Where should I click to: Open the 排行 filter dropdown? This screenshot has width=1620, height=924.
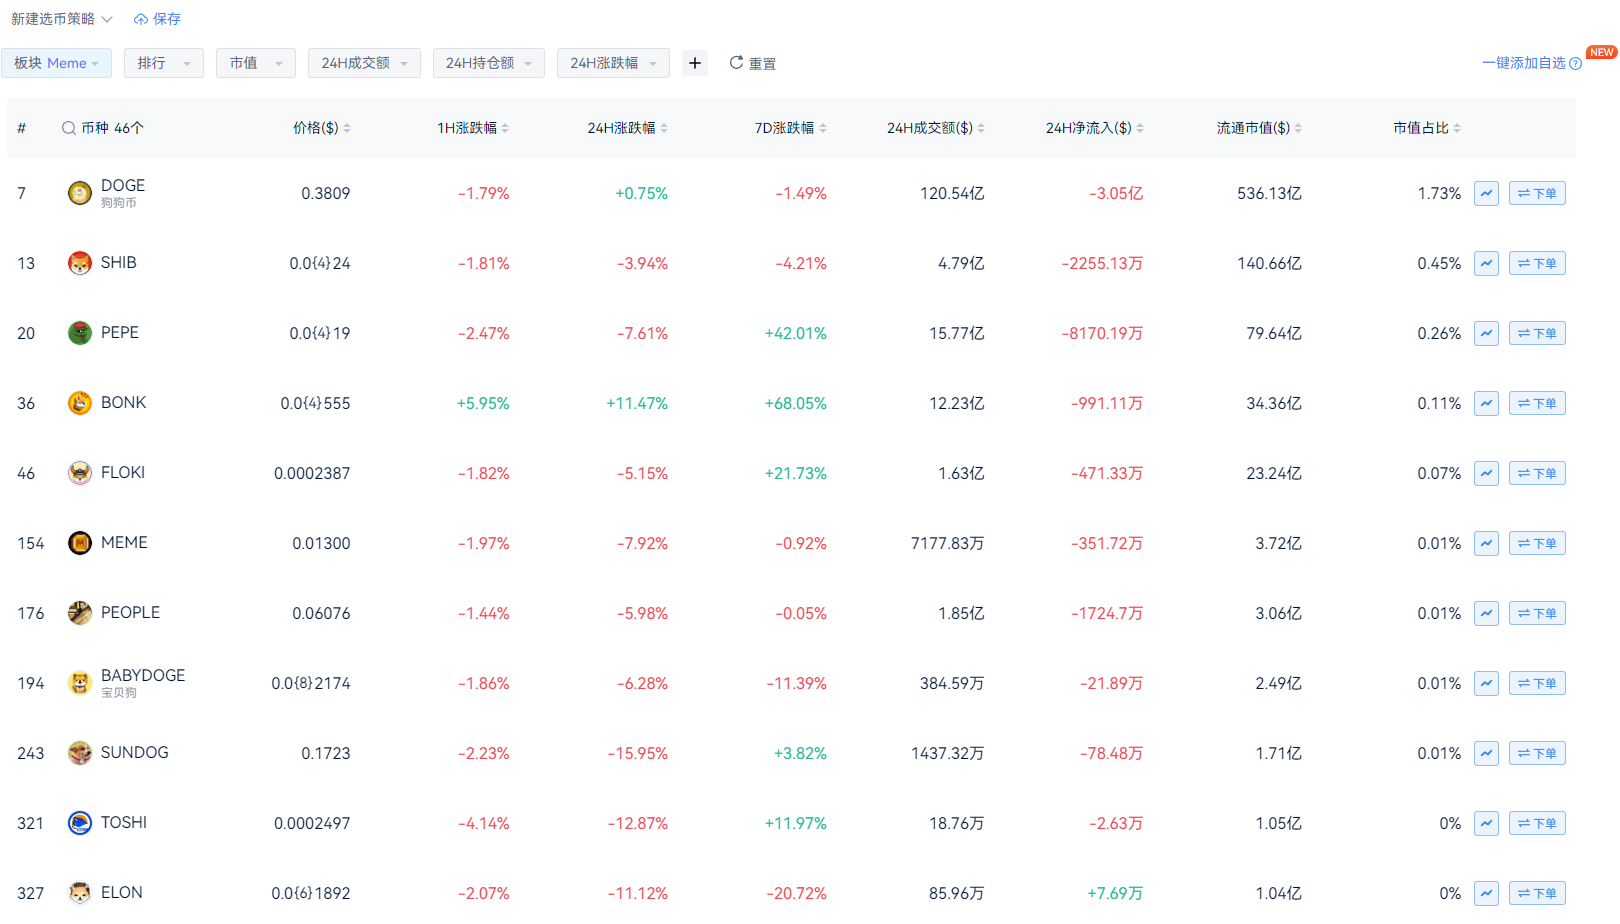pos(164,63)
